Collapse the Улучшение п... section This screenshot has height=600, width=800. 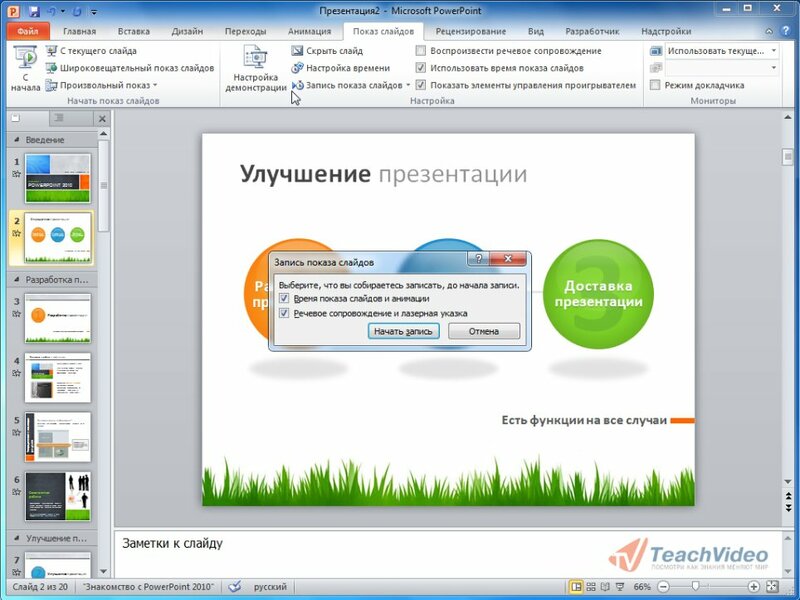point(17,538)
